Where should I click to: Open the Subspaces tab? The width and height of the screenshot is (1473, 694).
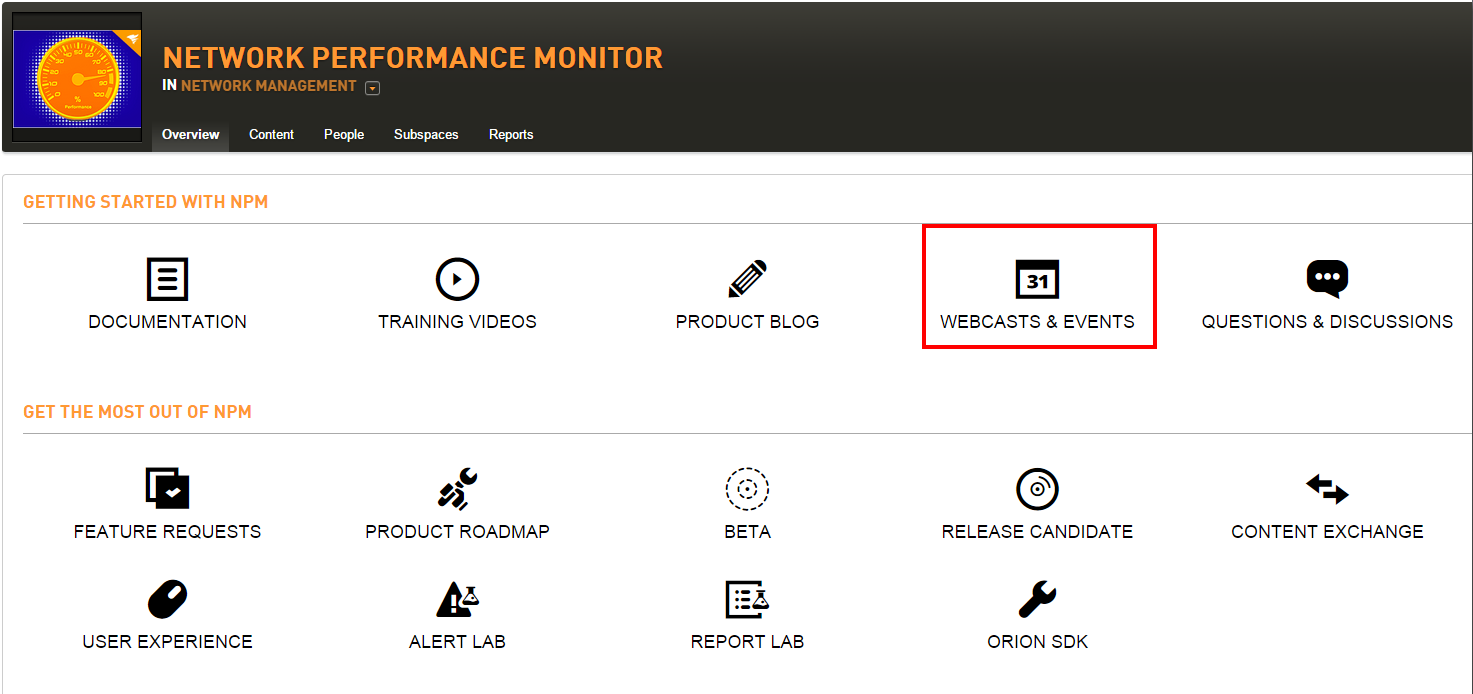click(x=426, y=134)
